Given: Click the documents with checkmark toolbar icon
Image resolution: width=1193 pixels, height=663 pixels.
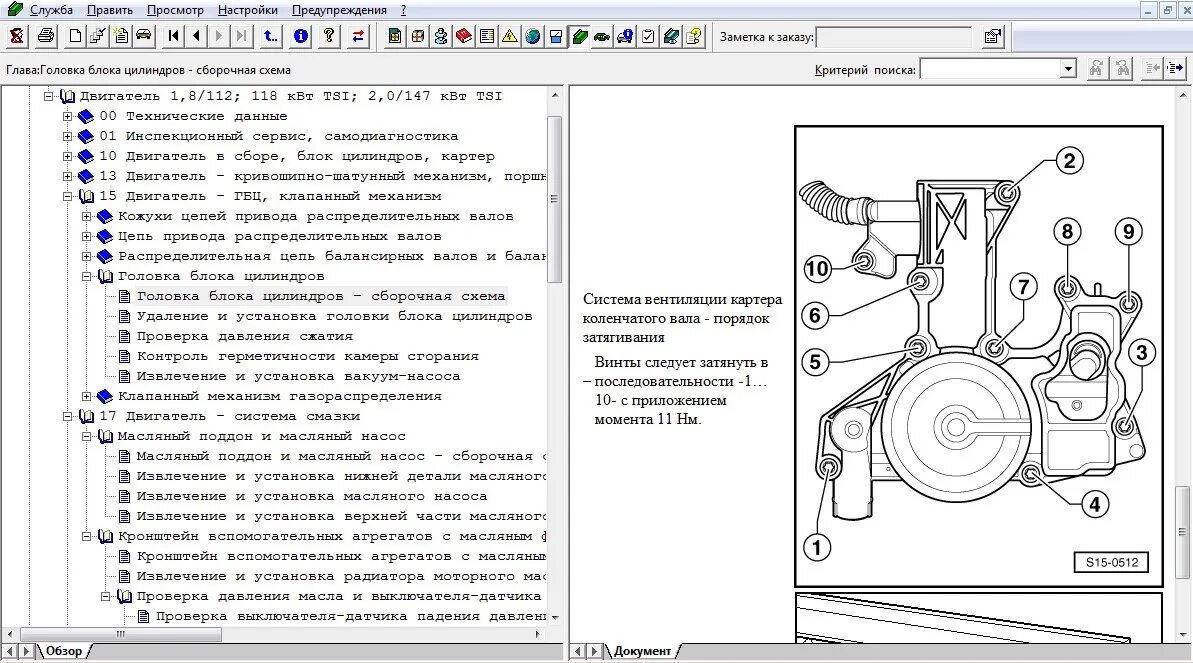Looking at the screenshot, I should (x=97, y=36).
